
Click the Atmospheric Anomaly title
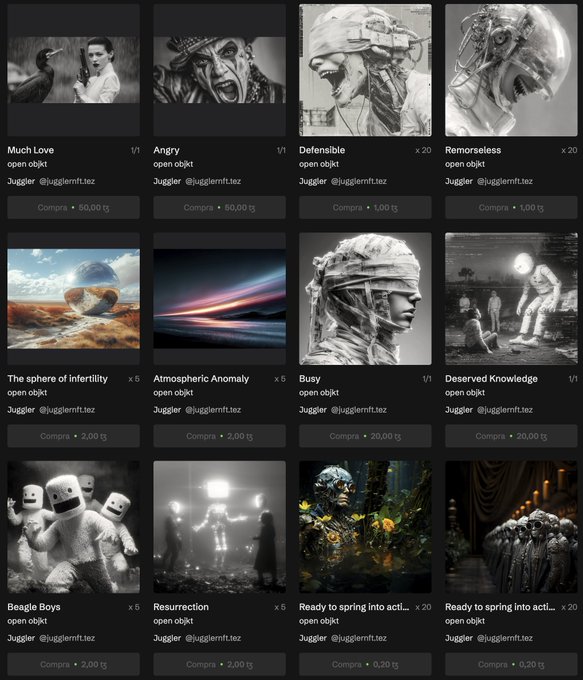[x=201, y=379]
